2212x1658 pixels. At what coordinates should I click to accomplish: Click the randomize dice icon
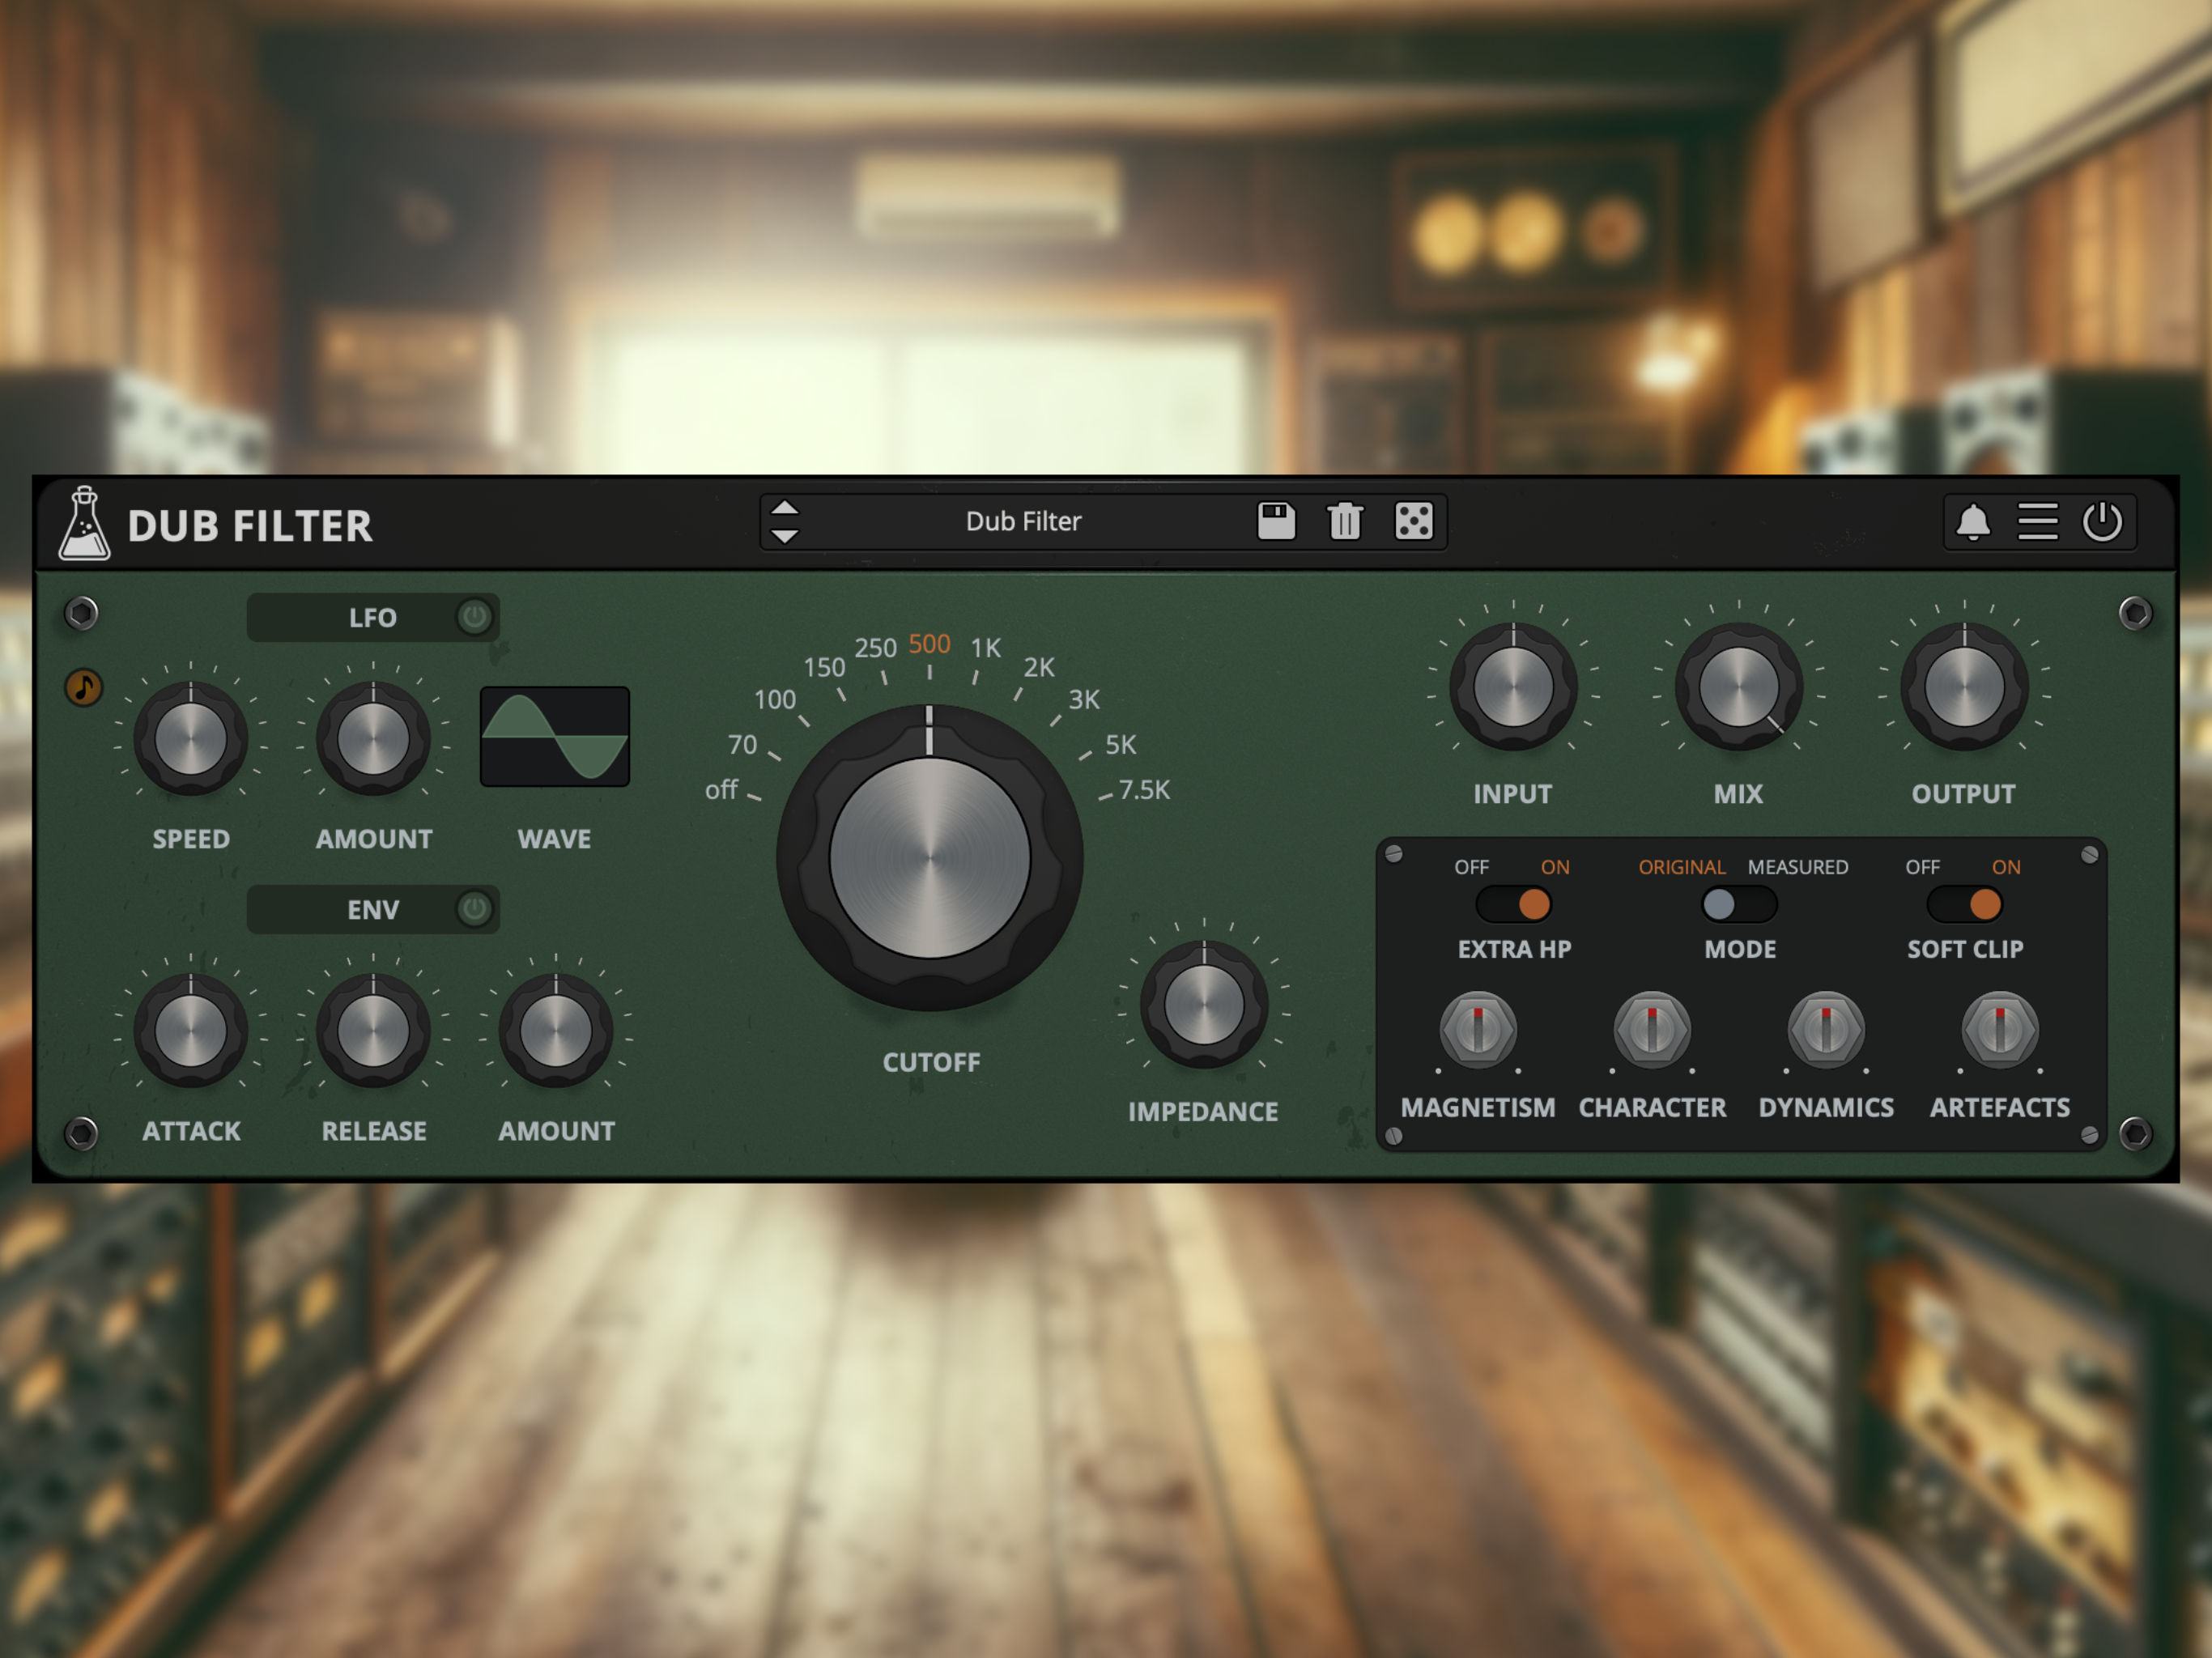(x=1414, y=521)
